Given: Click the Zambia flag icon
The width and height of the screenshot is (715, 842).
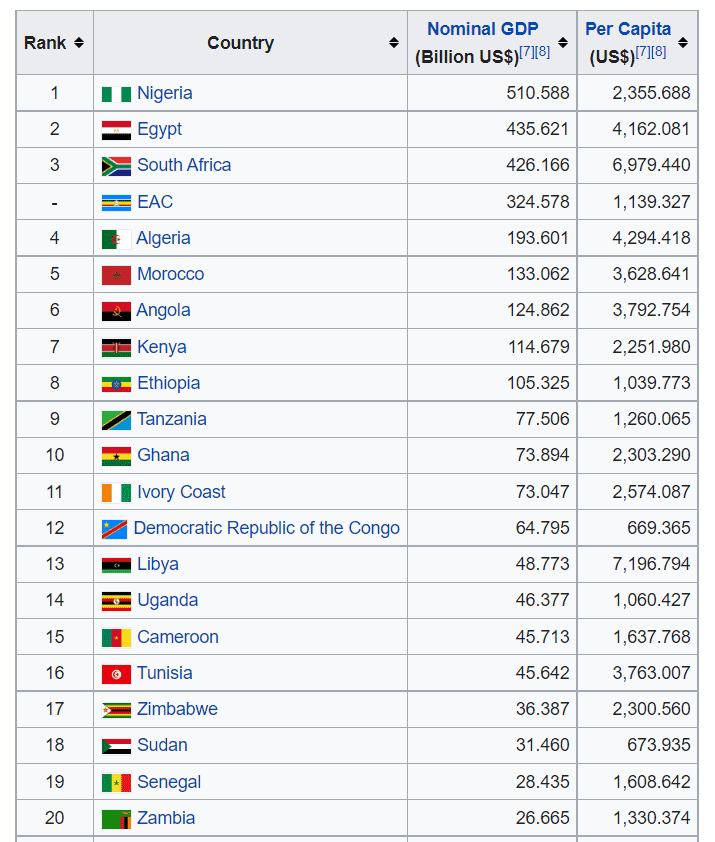Looking at the screenshot, I should pyautogui.click(x=116, y=819).
